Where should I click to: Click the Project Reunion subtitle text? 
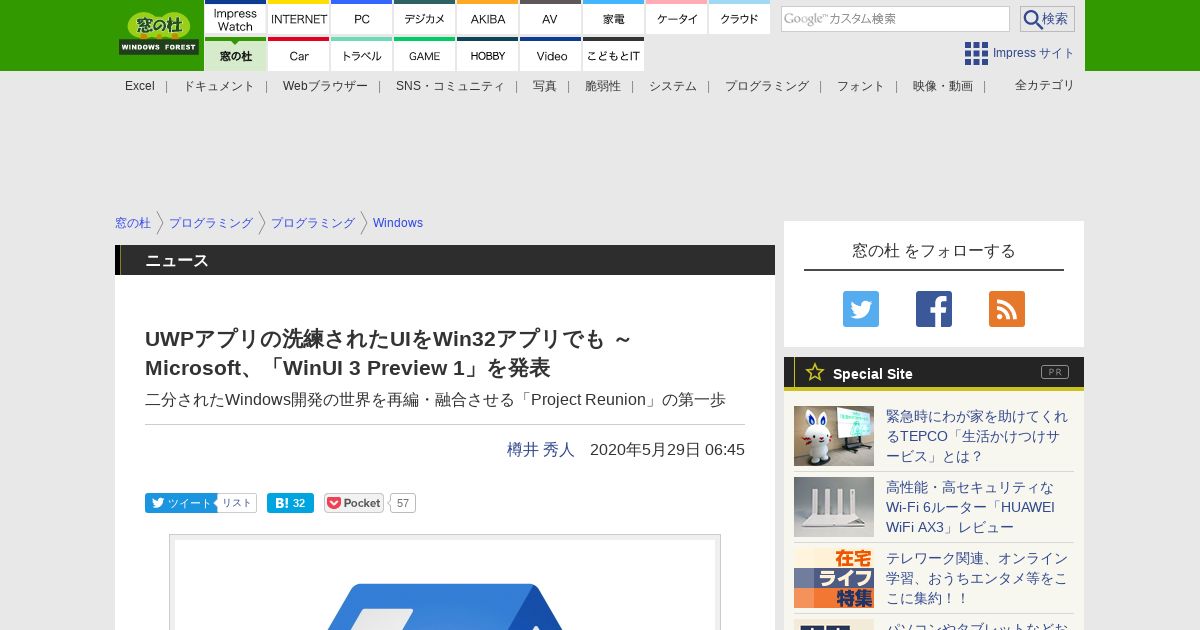[x=435, y=400]
